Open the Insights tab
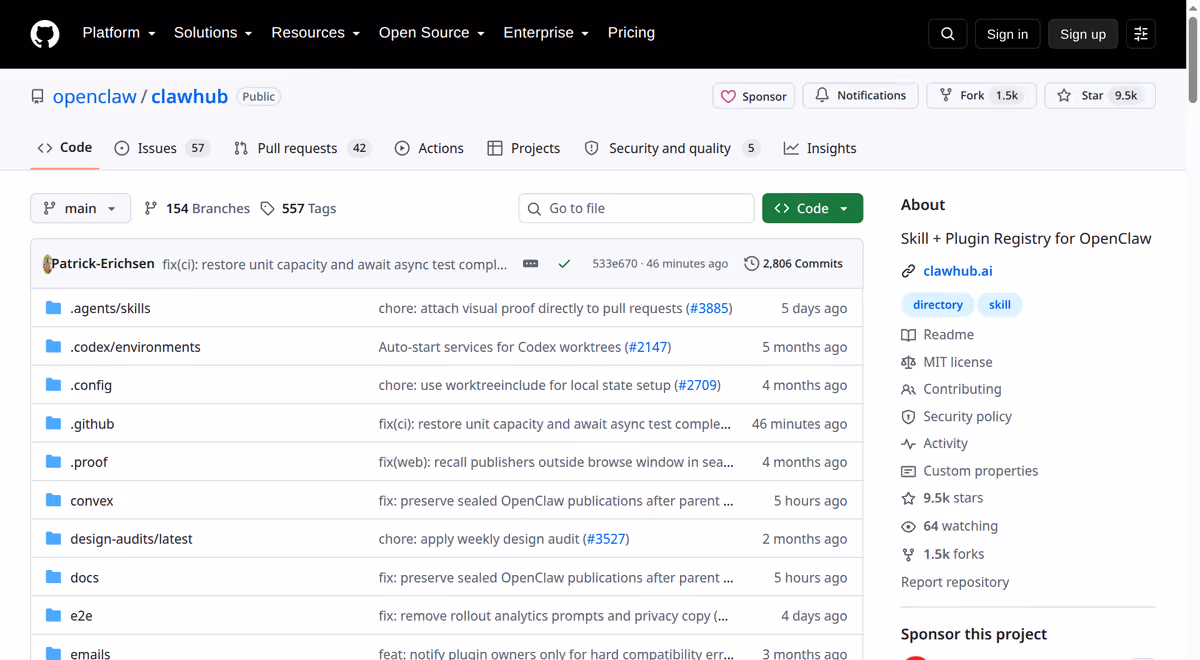This screenshot has width=1200, height=660. point(820,148)
